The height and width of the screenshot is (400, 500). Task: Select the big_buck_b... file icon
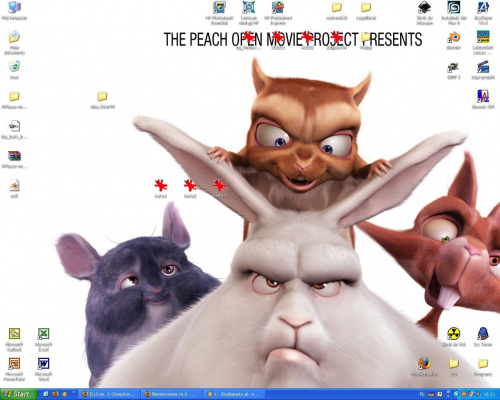point(14,126)
